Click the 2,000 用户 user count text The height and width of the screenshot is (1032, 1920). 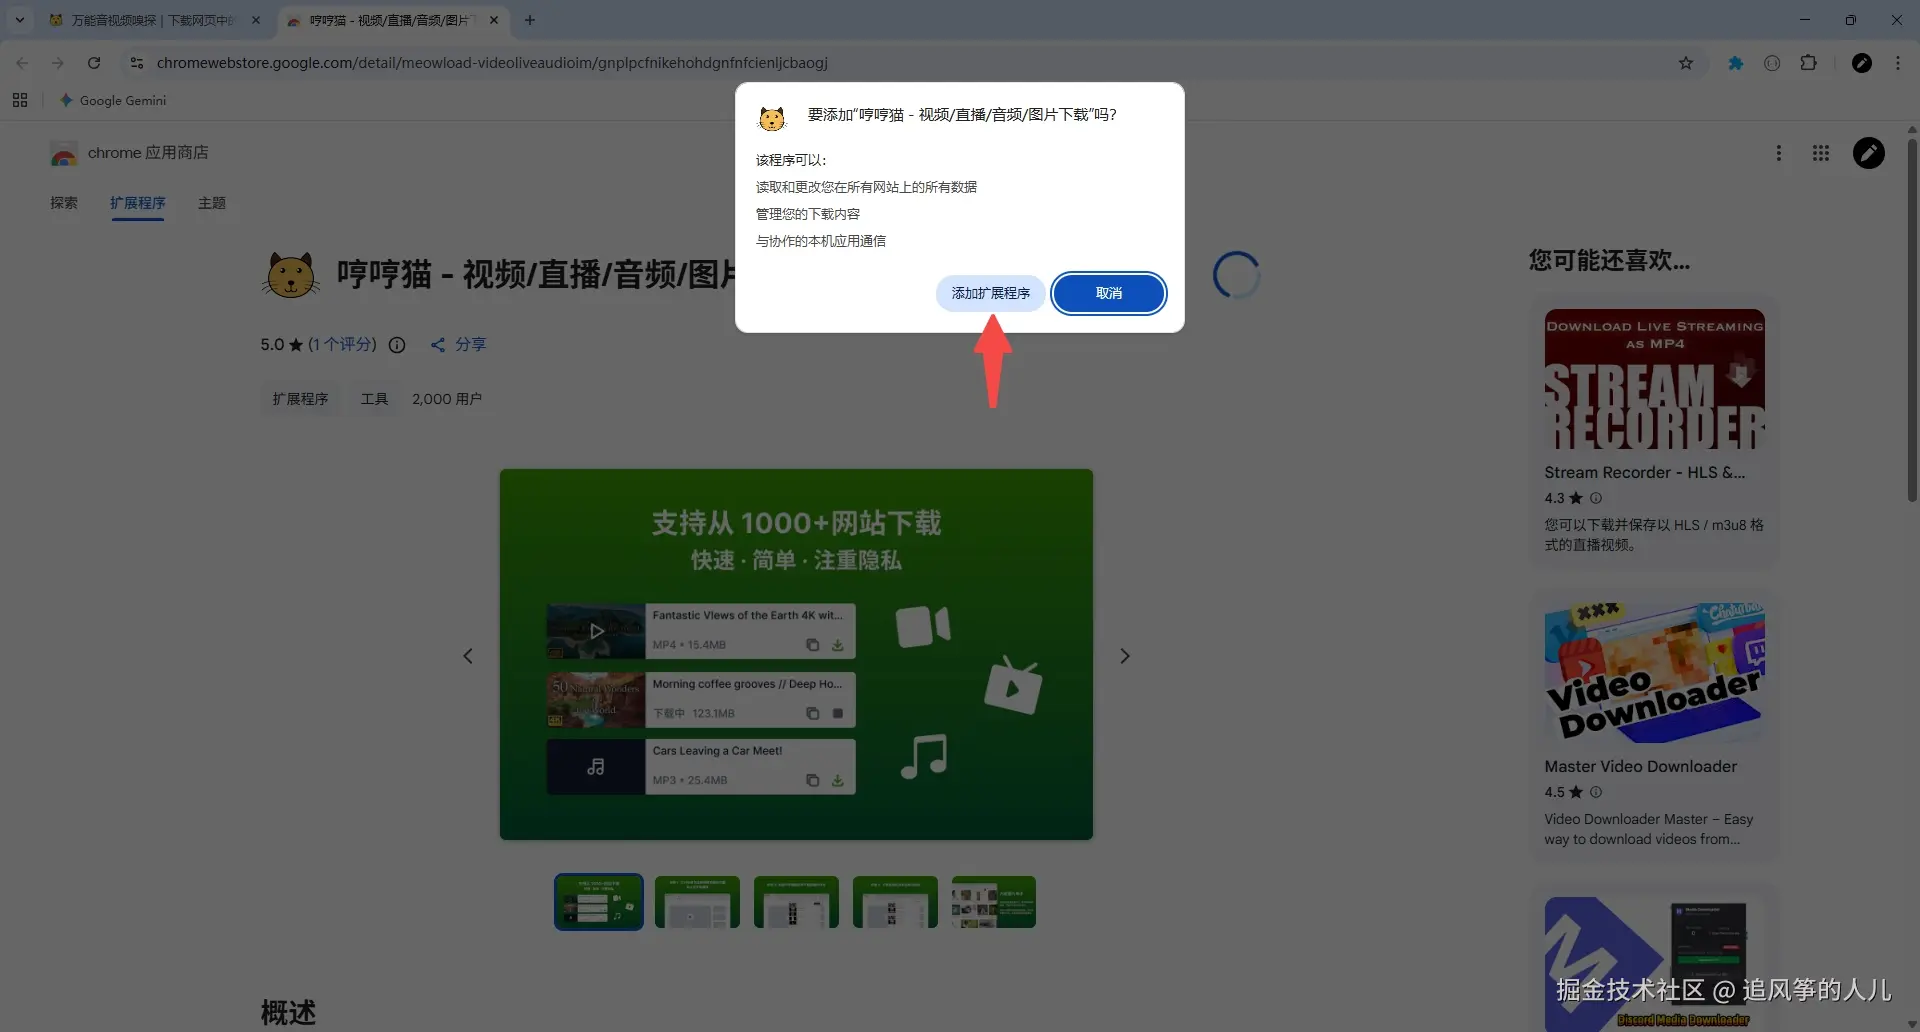tap(447, 399)
